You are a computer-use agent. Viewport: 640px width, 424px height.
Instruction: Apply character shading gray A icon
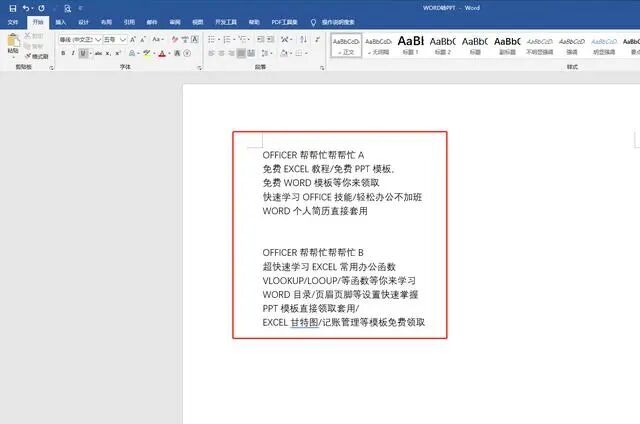point(177,53)
